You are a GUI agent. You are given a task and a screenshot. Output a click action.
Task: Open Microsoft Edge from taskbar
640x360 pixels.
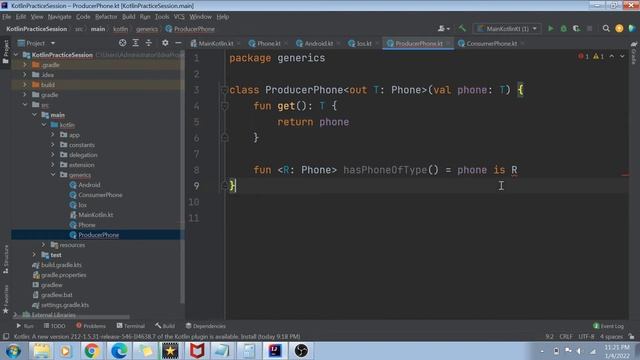119,351
